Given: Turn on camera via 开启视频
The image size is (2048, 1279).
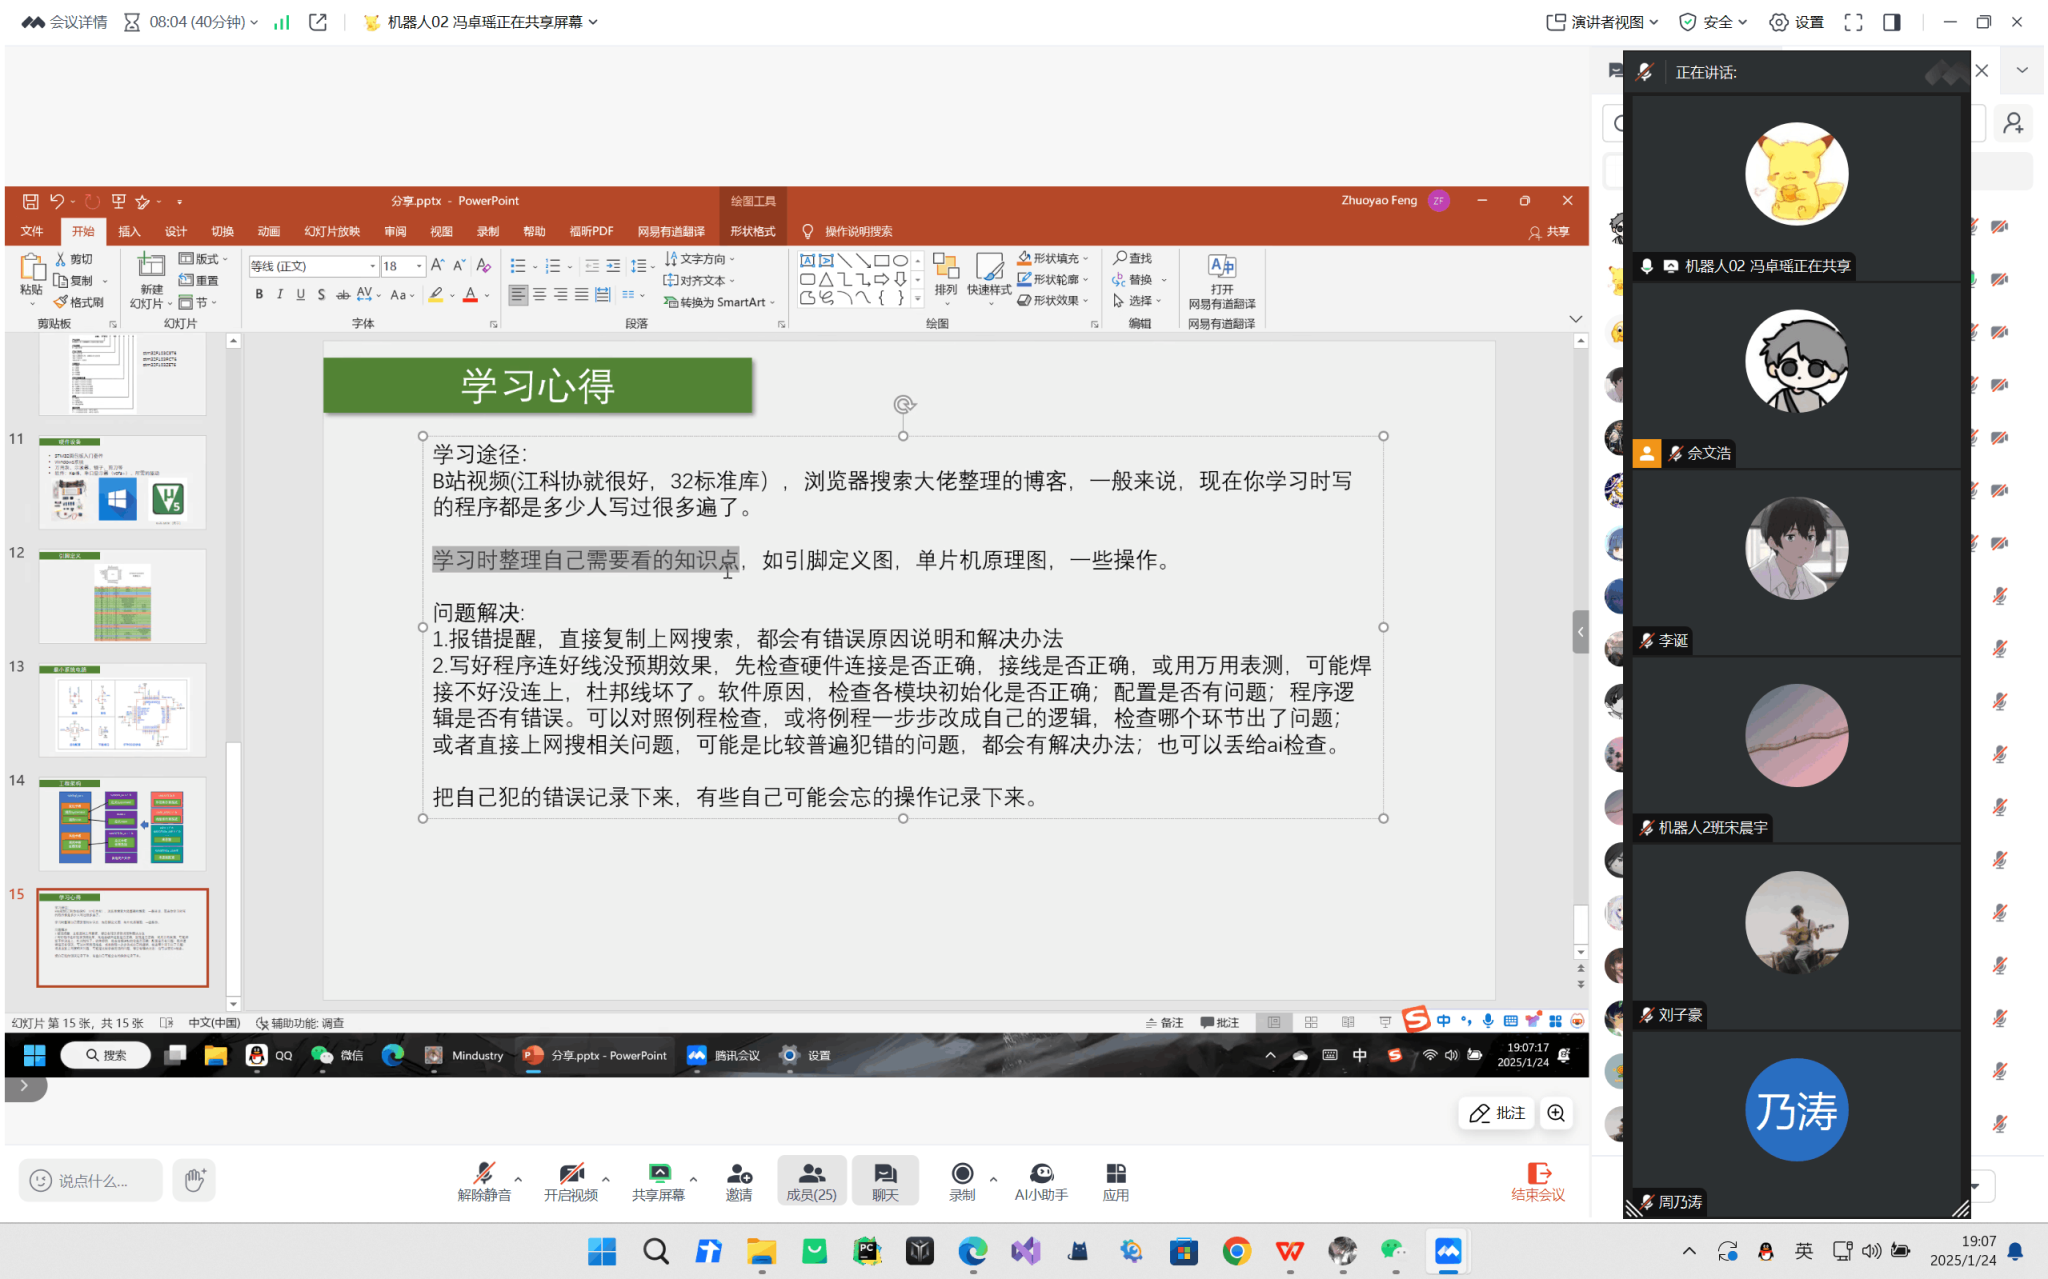Looking at the screenshot, I should (x=570, y=1181).
